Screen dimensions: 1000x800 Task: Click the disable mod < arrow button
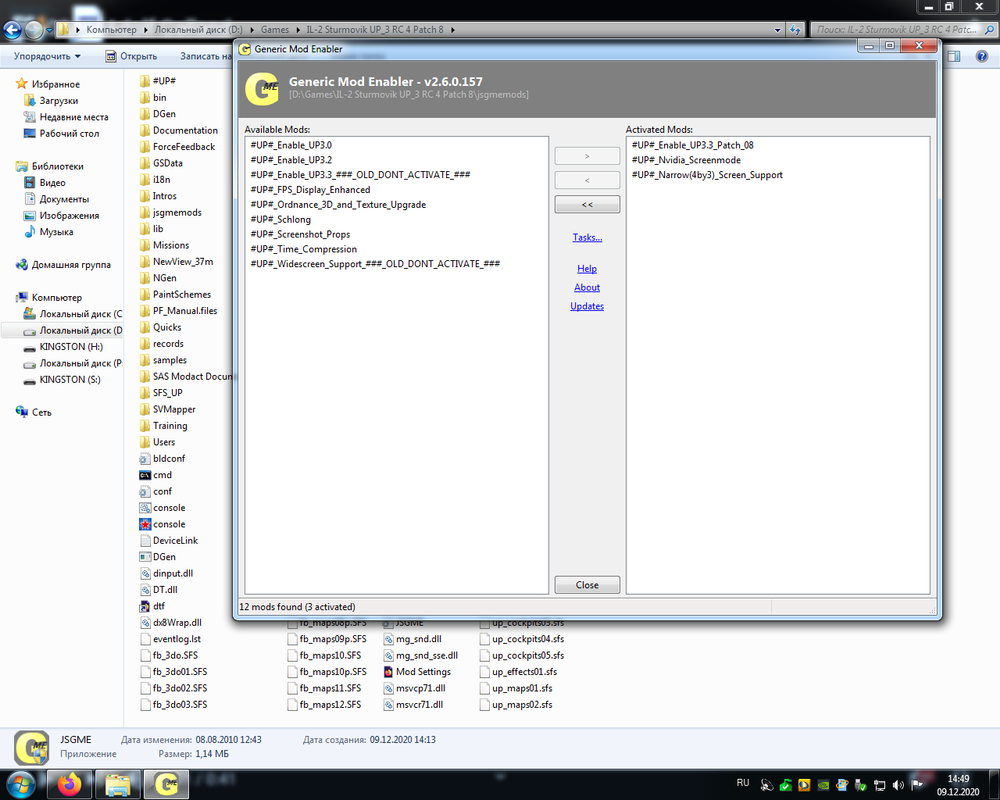587,180
